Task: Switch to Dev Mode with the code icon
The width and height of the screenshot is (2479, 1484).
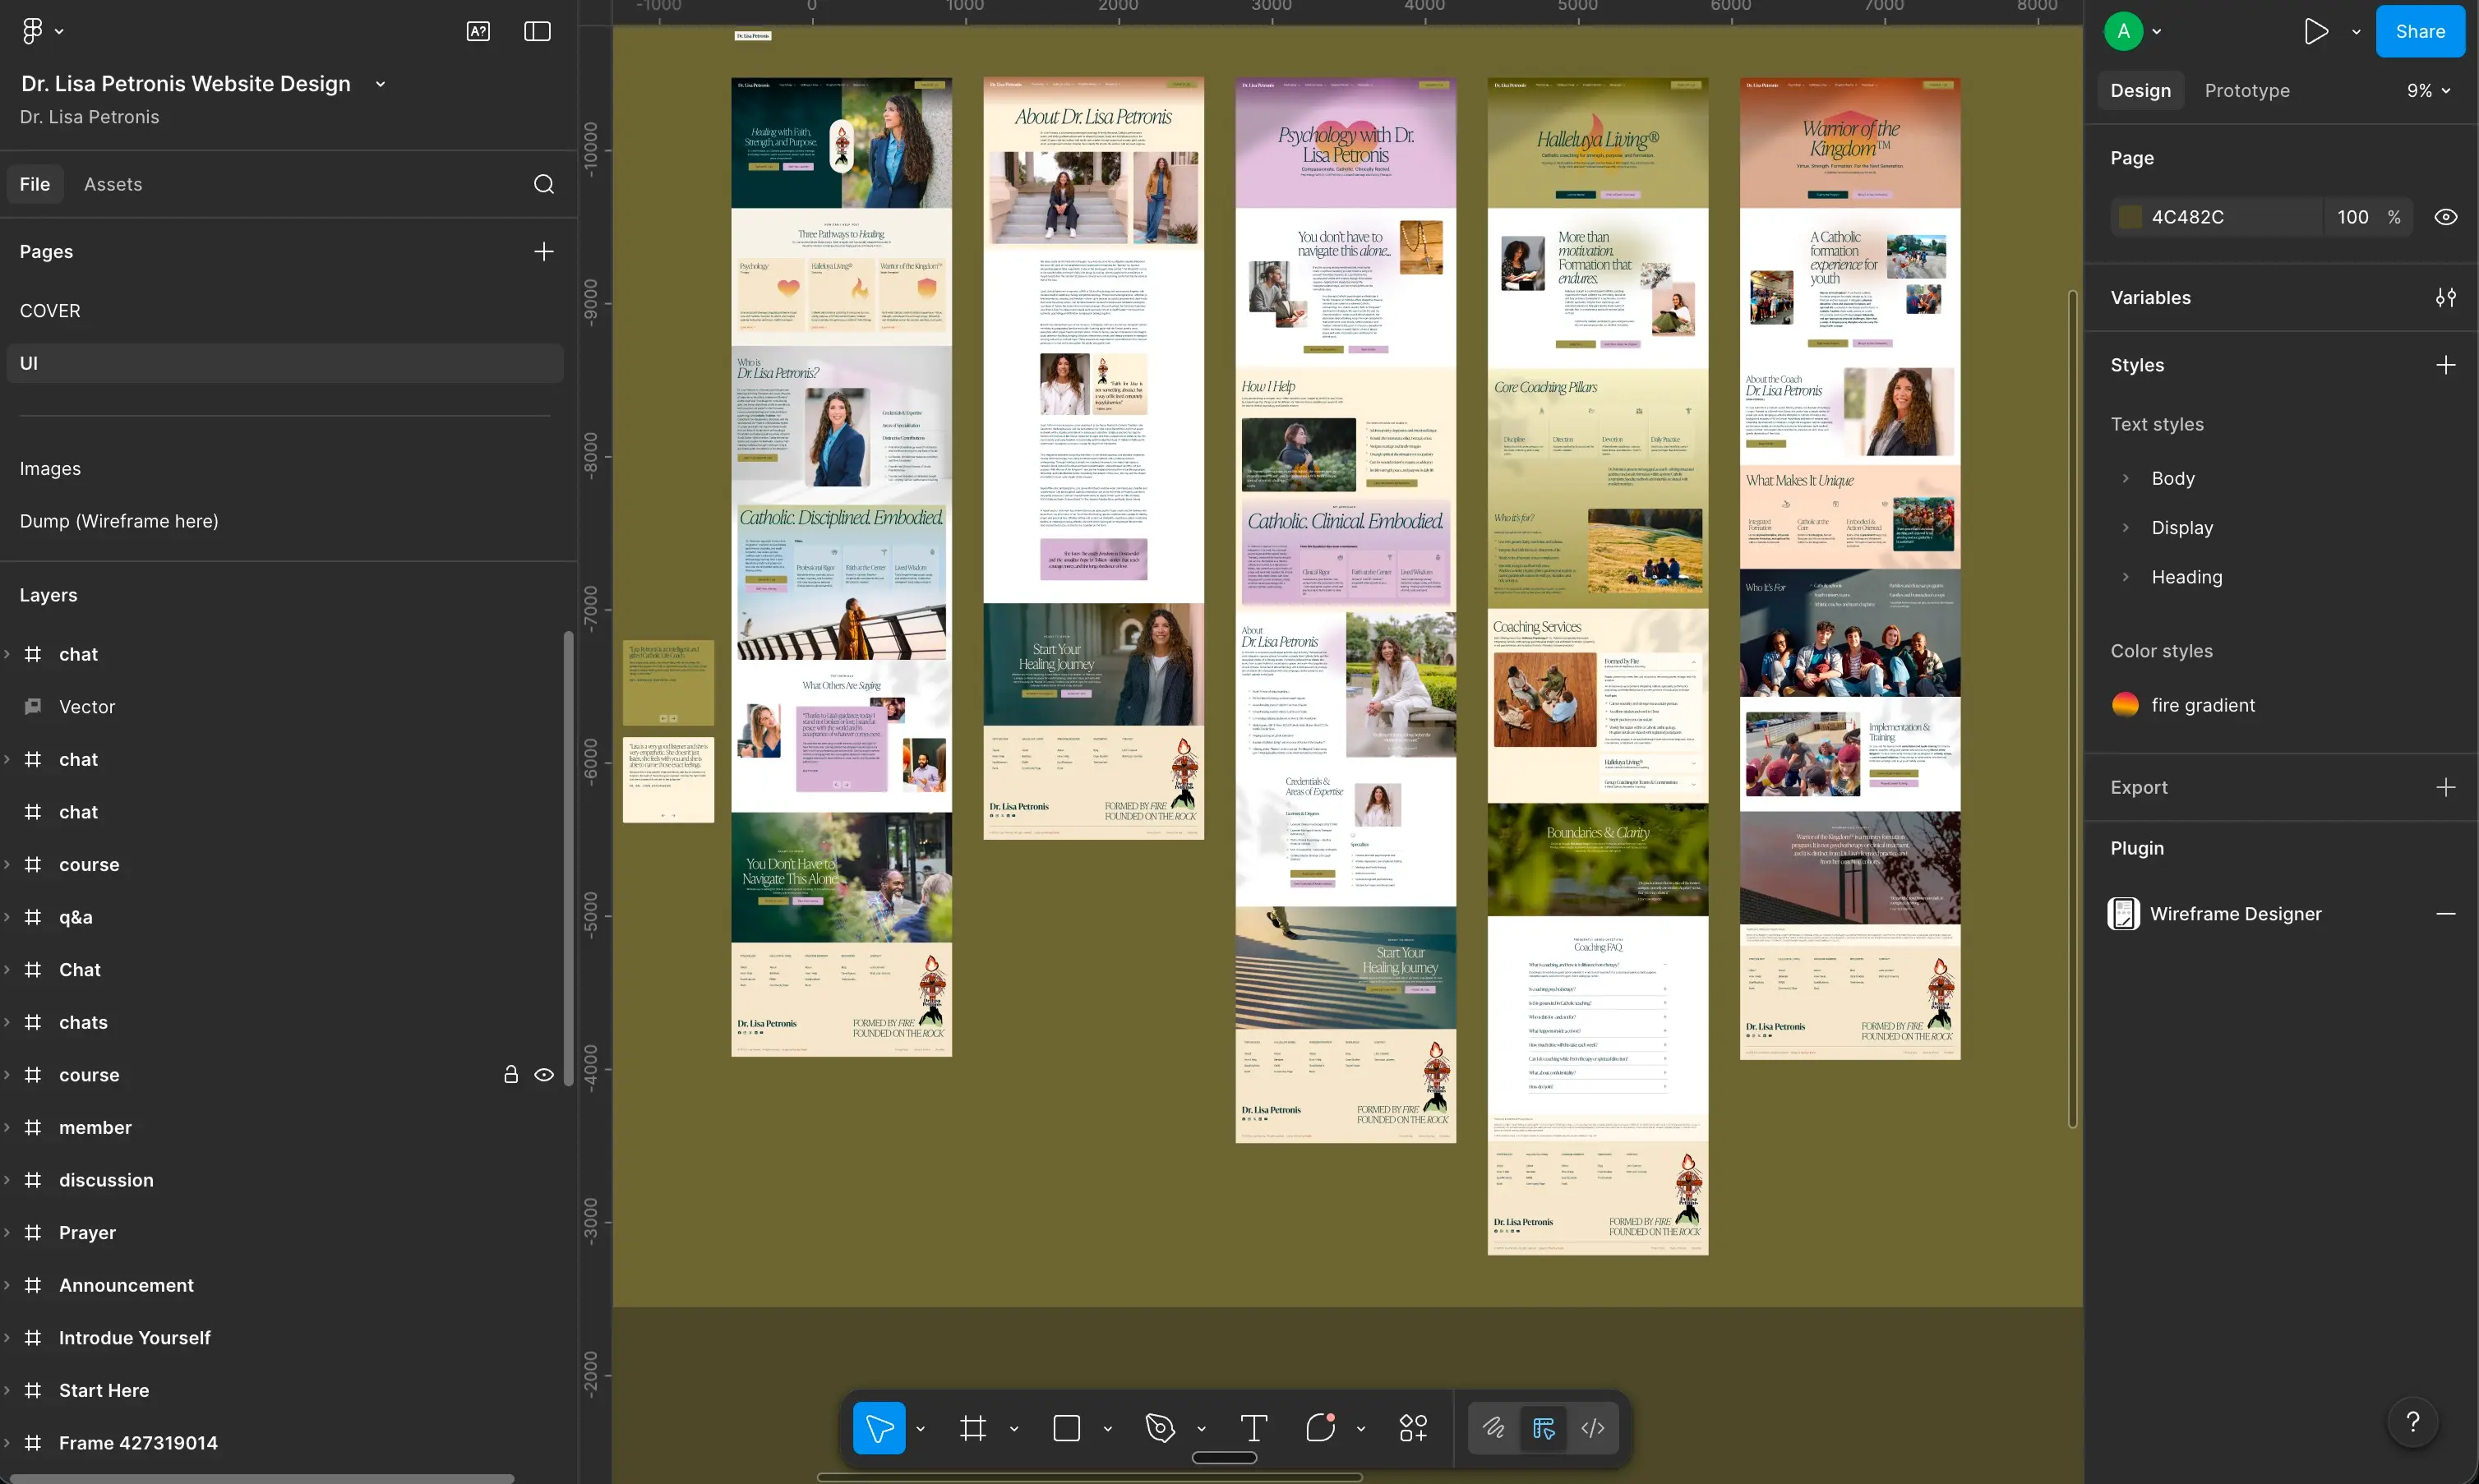Action: click(1592, 1428)
